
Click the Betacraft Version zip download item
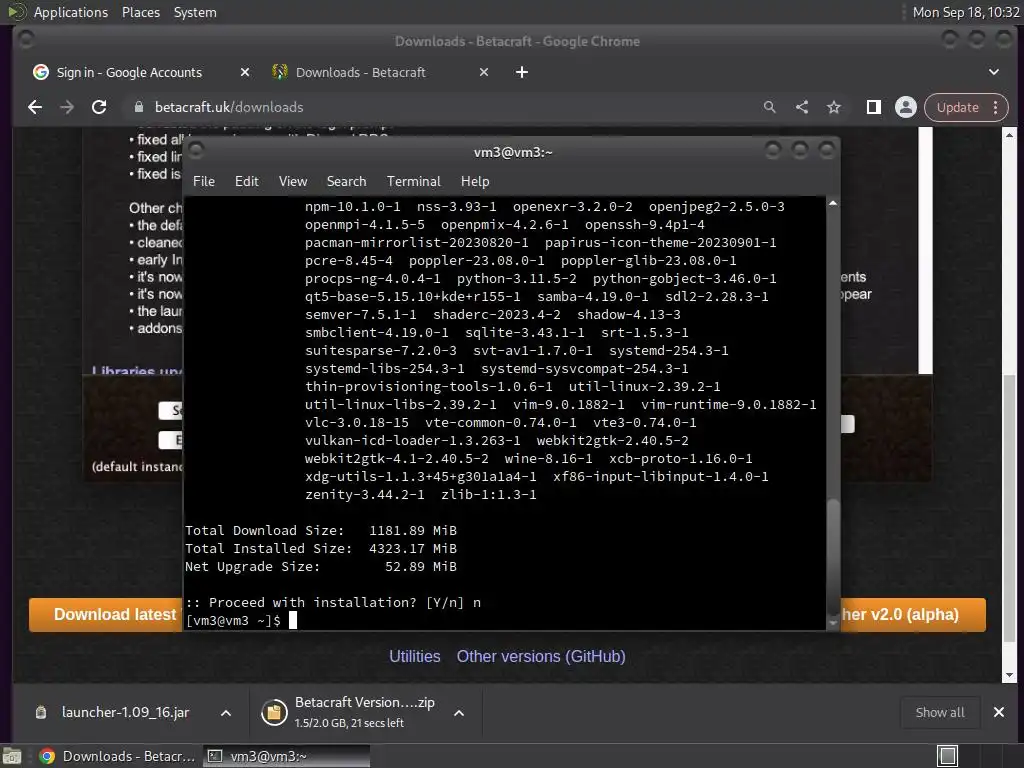pyautogui.click(x=364, y=712)
